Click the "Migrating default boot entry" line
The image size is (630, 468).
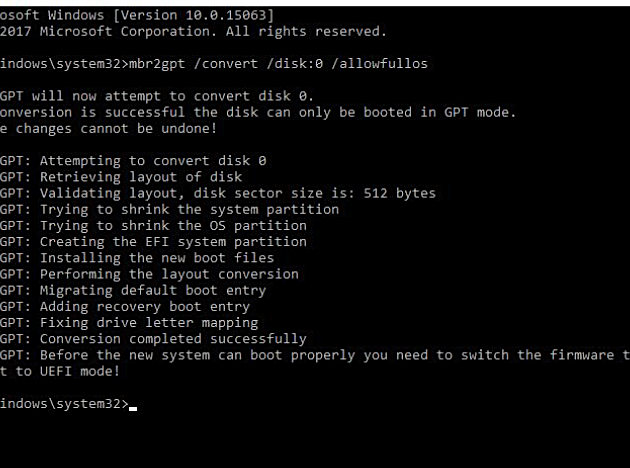153,290
